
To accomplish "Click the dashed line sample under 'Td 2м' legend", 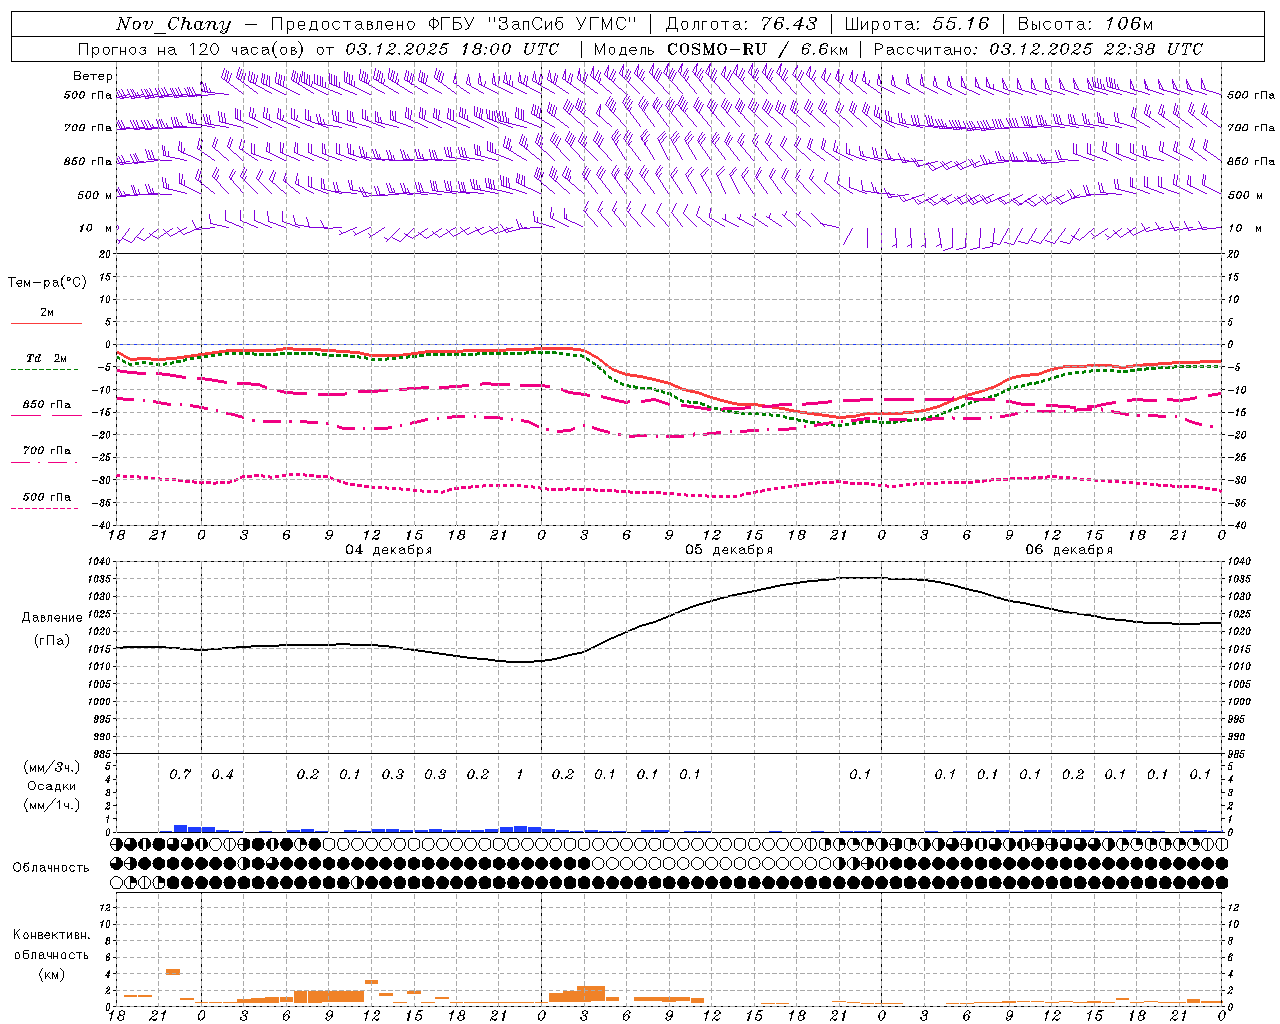I will pyautogui.click(x=45, y=370).
